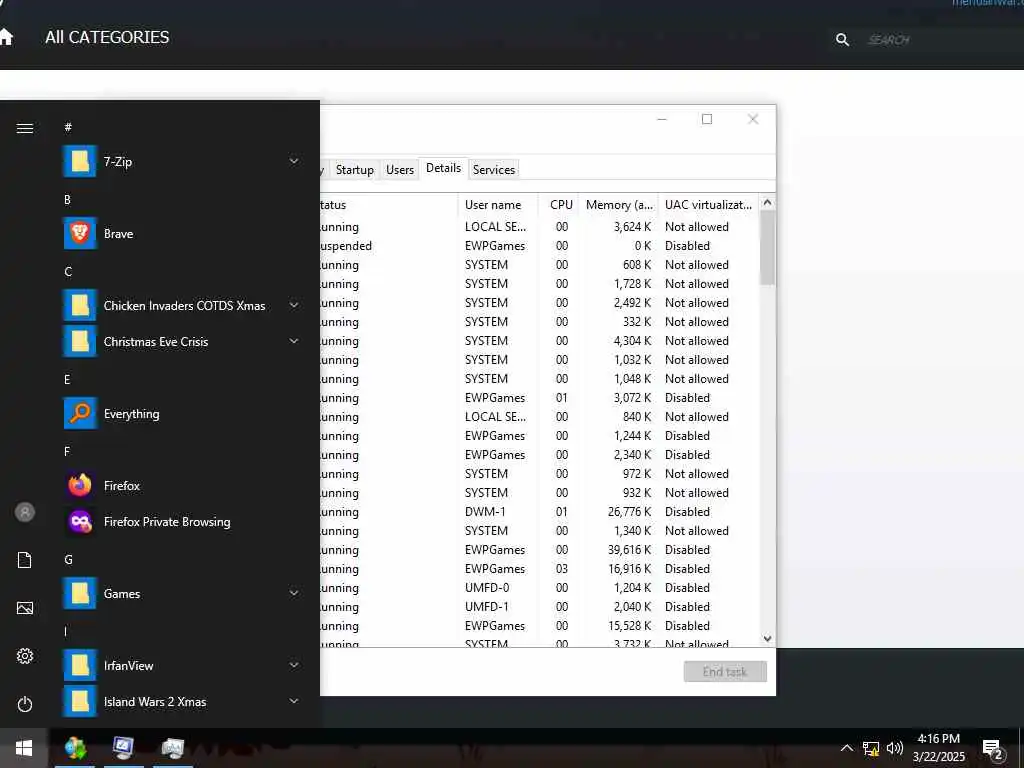Switch to the Startup tab
The width and height of the screenshot is (1024, 768).
tap(355, 170)
